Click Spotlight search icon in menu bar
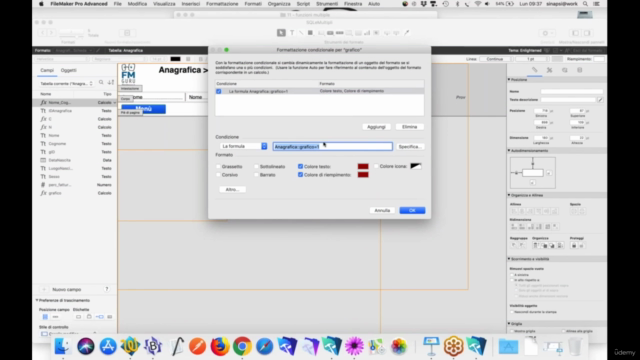The image size is (640, 360). click(x=585, y=4)
